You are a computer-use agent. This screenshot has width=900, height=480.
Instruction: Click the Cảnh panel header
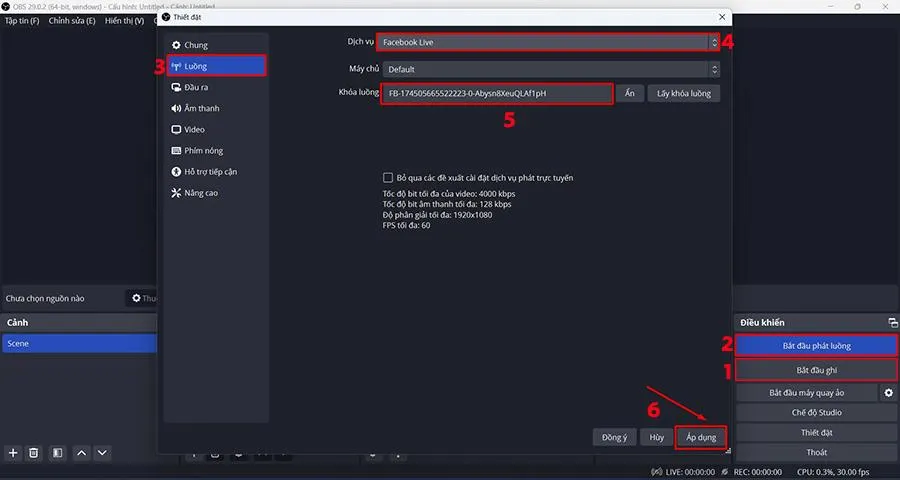[79, 323]
